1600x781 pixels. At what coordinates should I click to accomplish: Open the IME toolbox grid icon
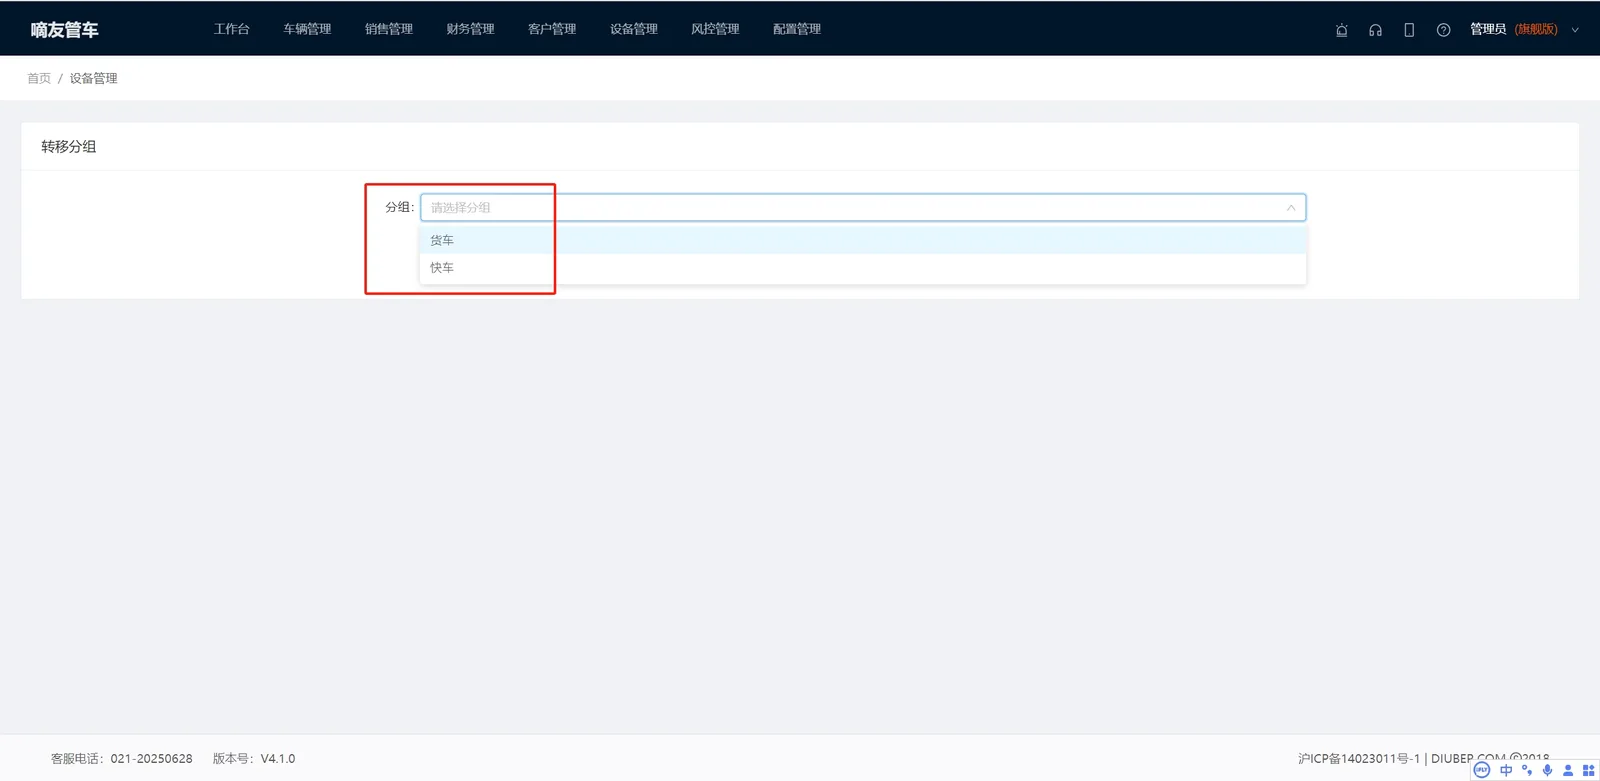point(1588,770)
